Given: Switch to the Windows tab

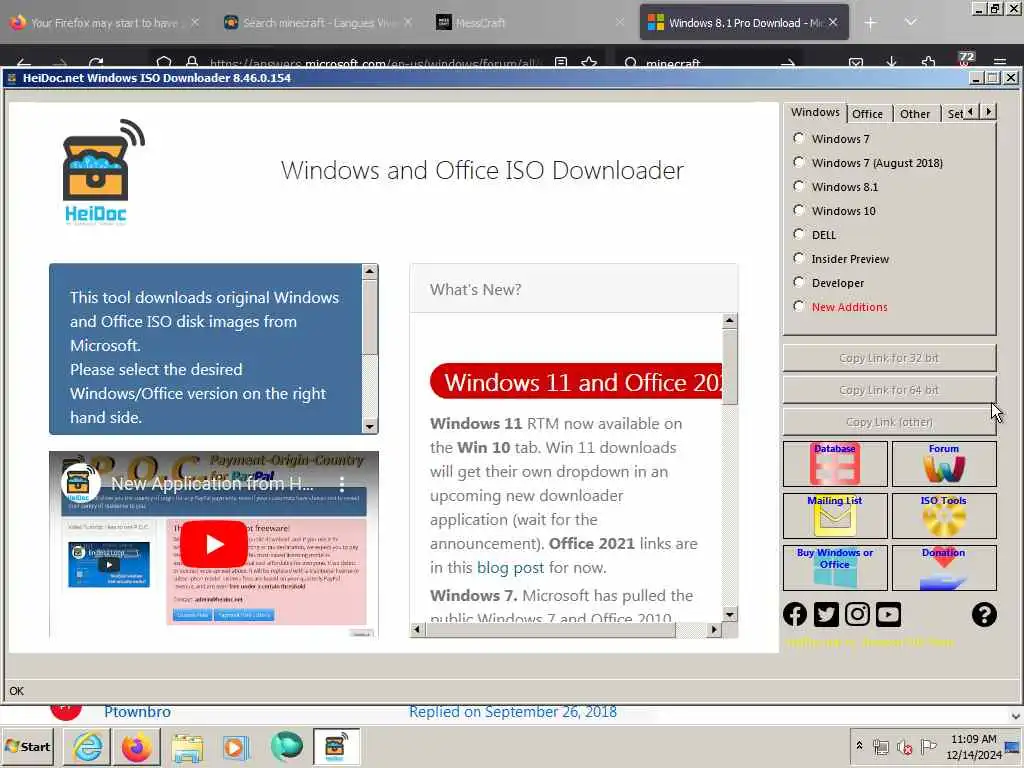Looking at the screenshot, I should click(815, 112).
